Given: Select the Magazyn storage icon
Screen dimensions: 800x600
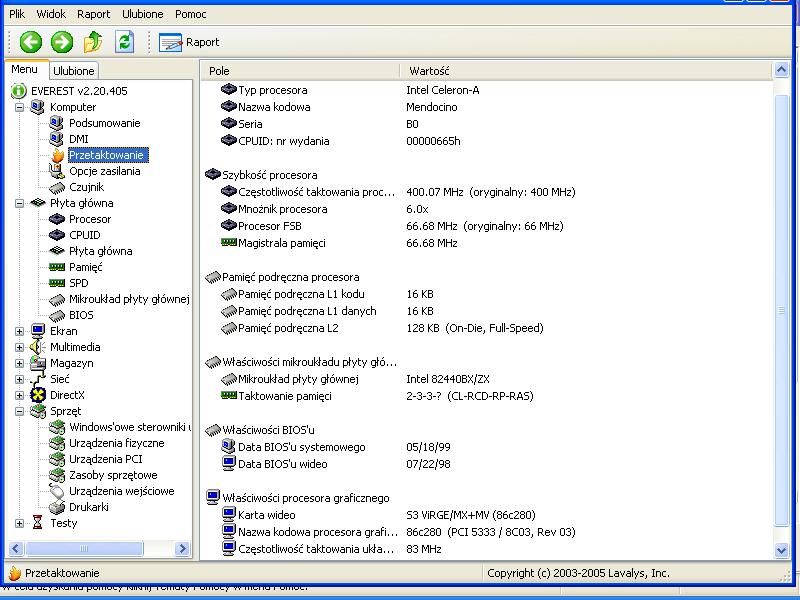Looking at the screenshot, I should [38, 363].
